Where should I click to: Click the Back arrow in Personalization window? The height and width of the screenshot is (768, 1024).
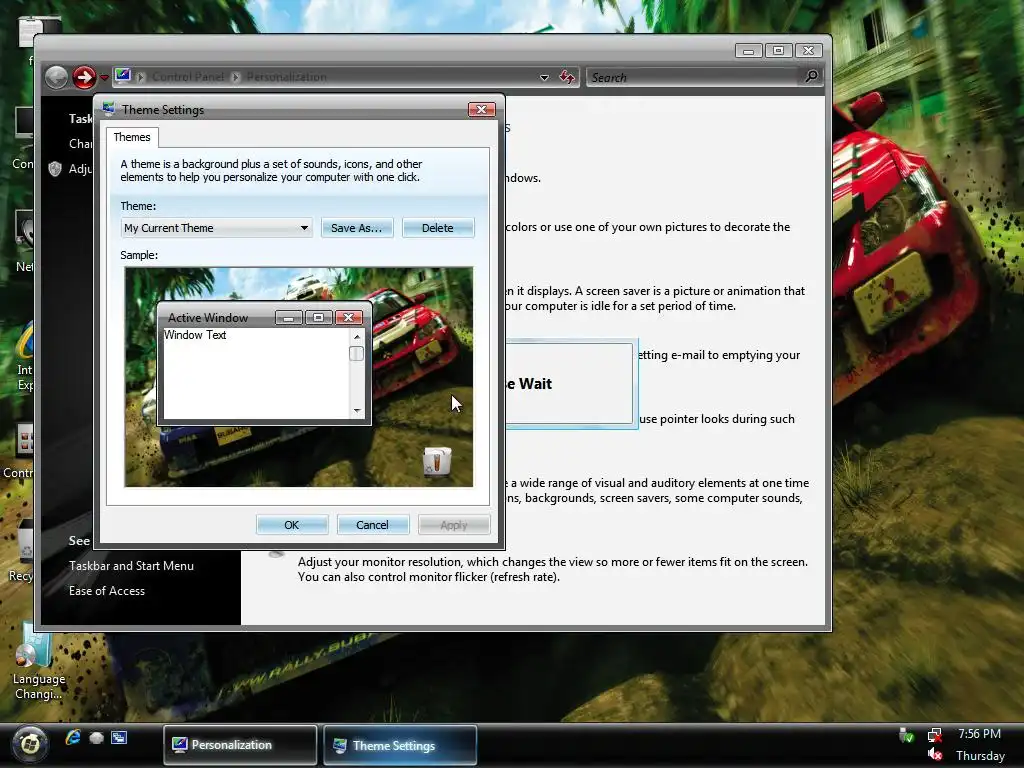pyautogui.click(x=56, y=78)
